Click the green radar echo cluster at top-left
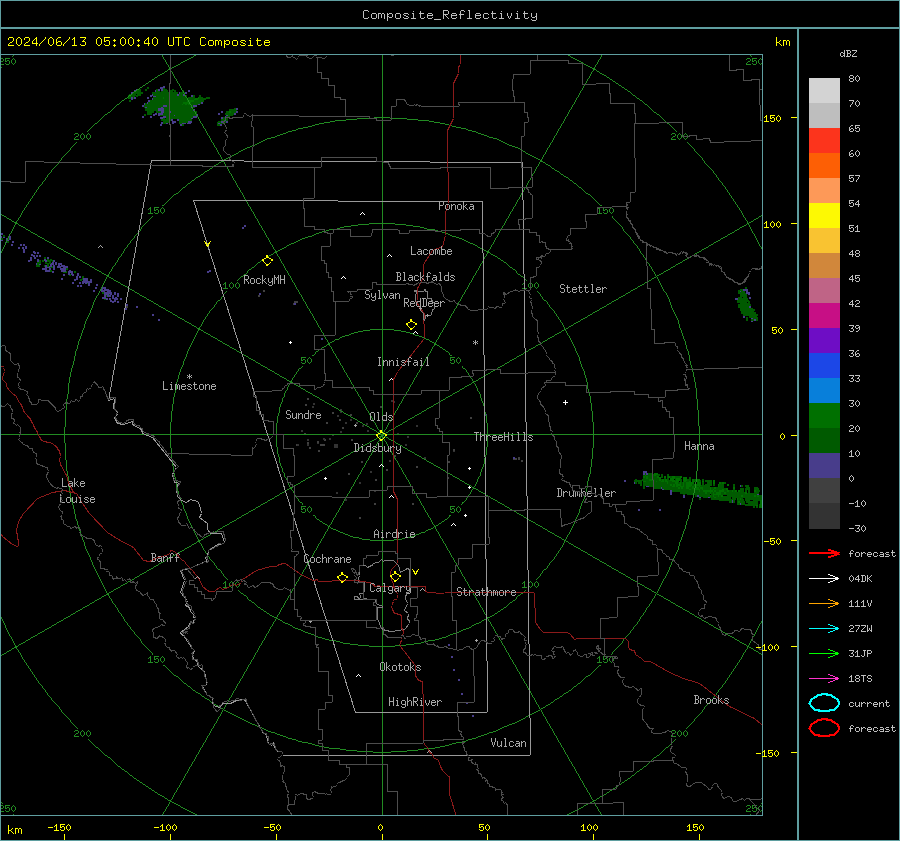This screenshot has height=841, width=900. pyautogui.click(x=173, y=106)
